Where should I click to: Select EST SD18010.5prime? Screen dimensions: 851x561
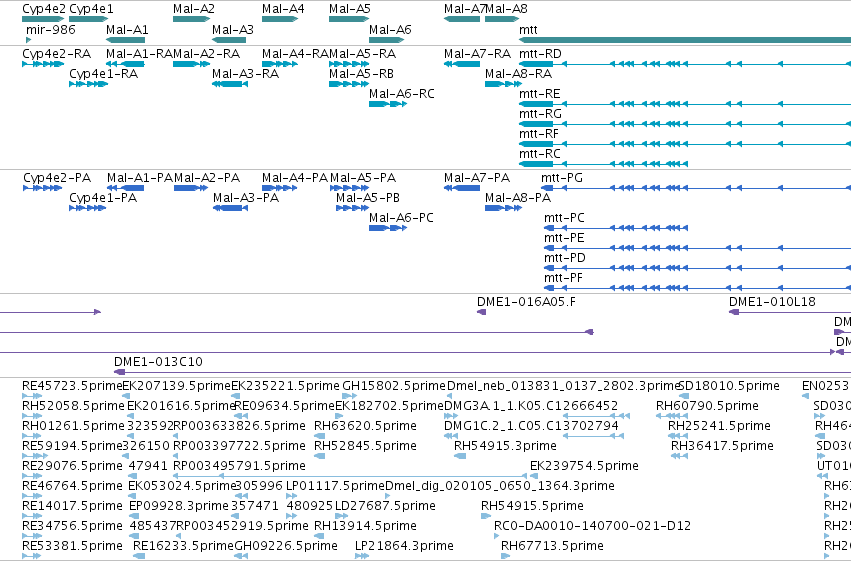[684, 396]
